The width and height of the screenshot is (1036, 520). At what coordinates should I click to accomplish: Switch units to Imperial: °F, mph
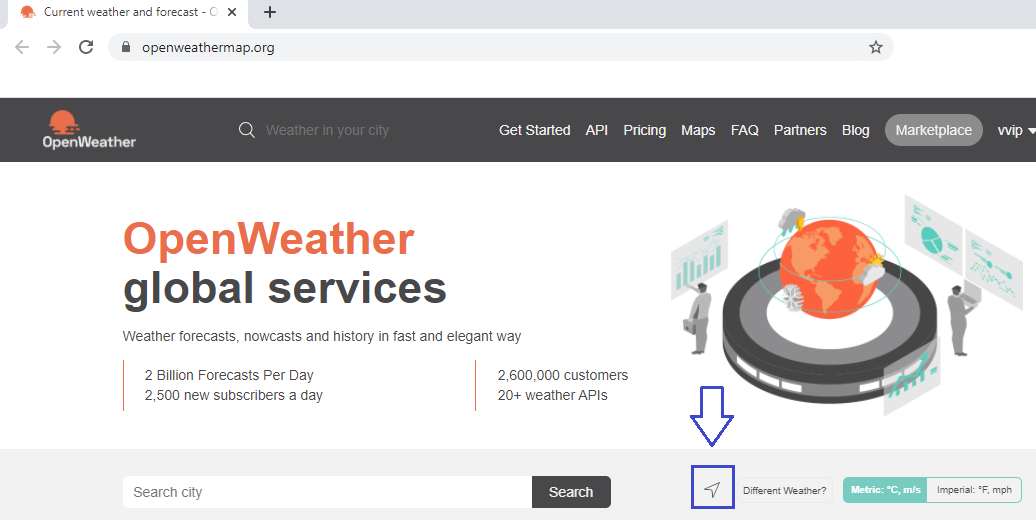pos(974,490)
